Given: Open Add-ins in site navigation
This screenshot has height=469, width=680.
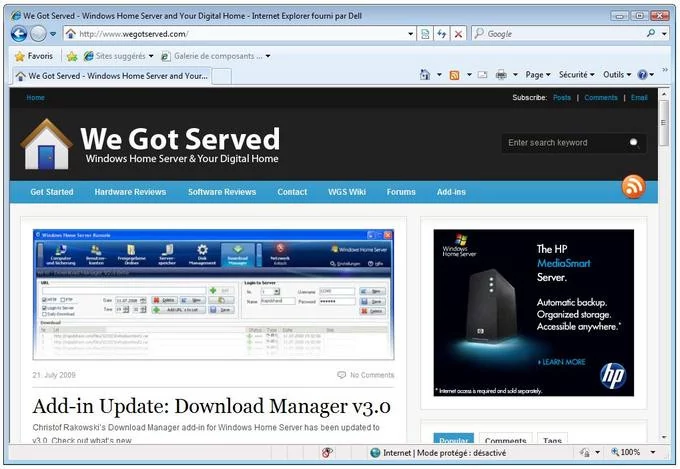Looking at the screenshot, I should (451, 192).
